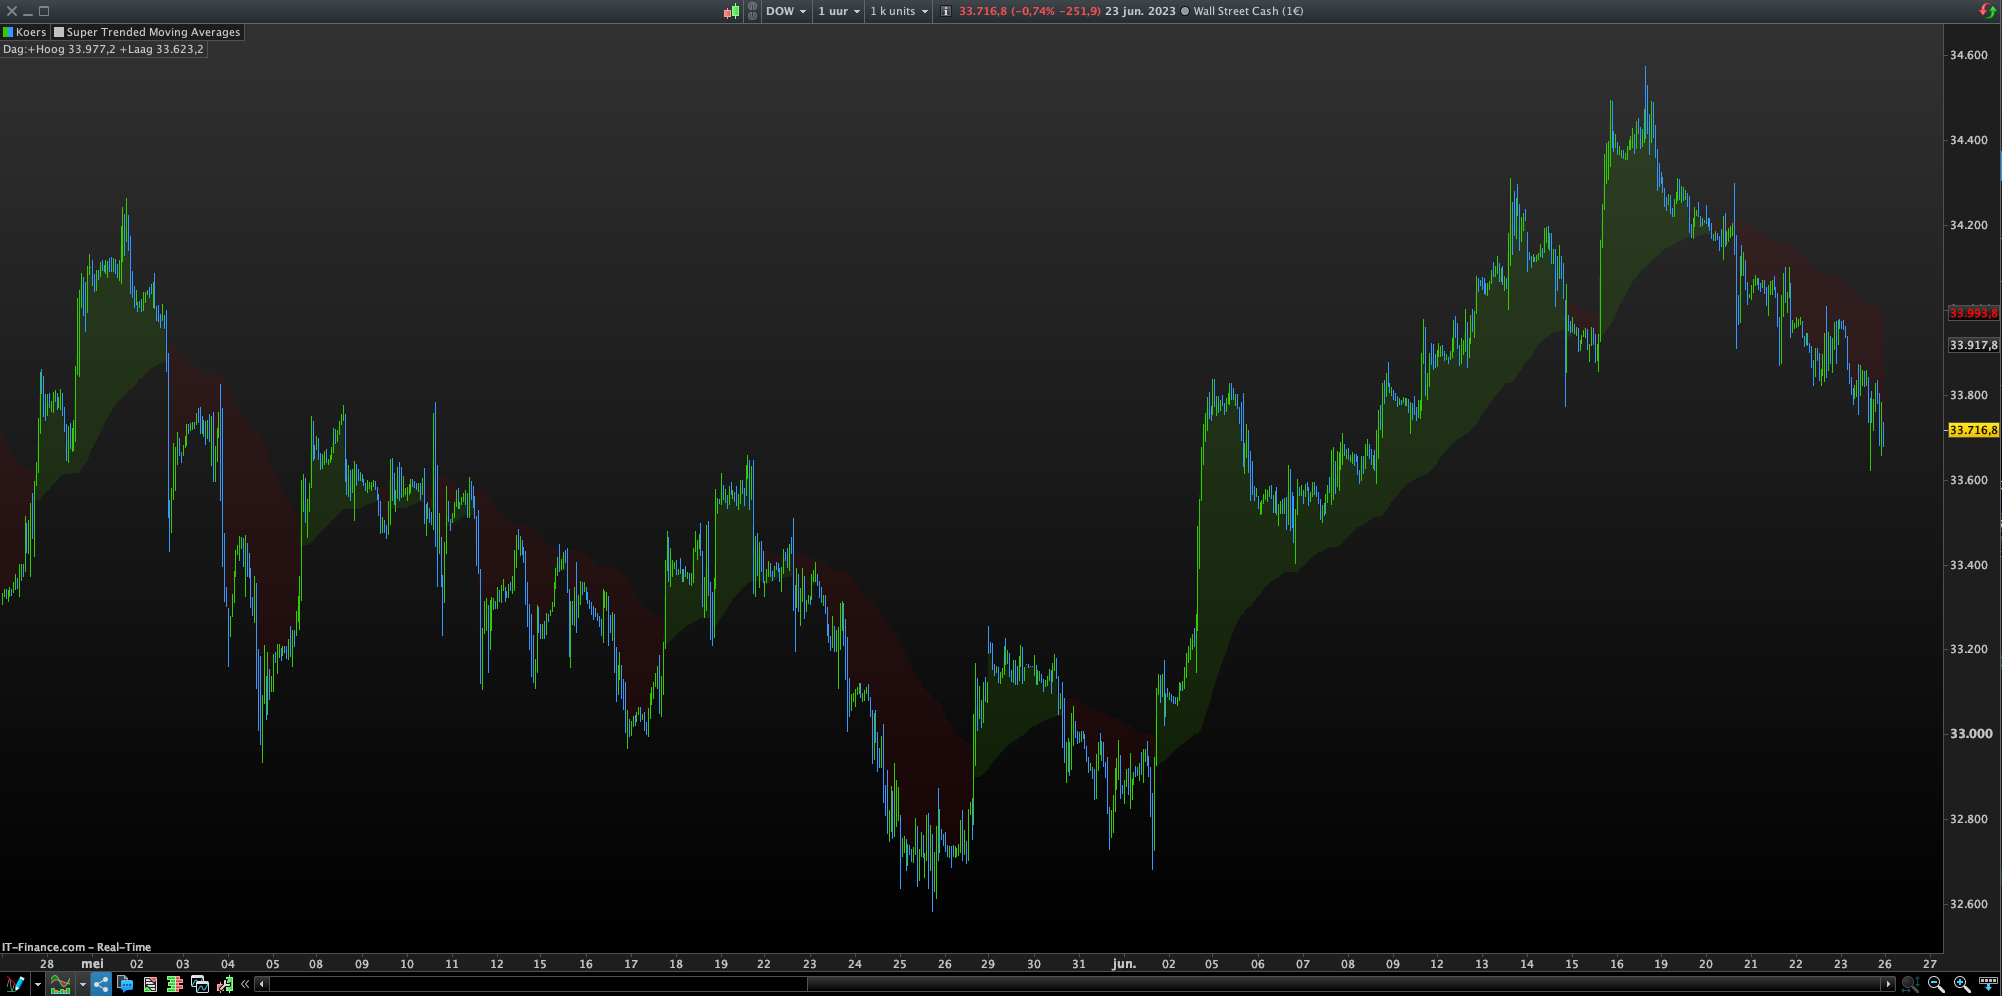Screen dimensions: 2002x996
Task: Change the 1 uur timeframe dropdown
Action: tap(839, 11)
